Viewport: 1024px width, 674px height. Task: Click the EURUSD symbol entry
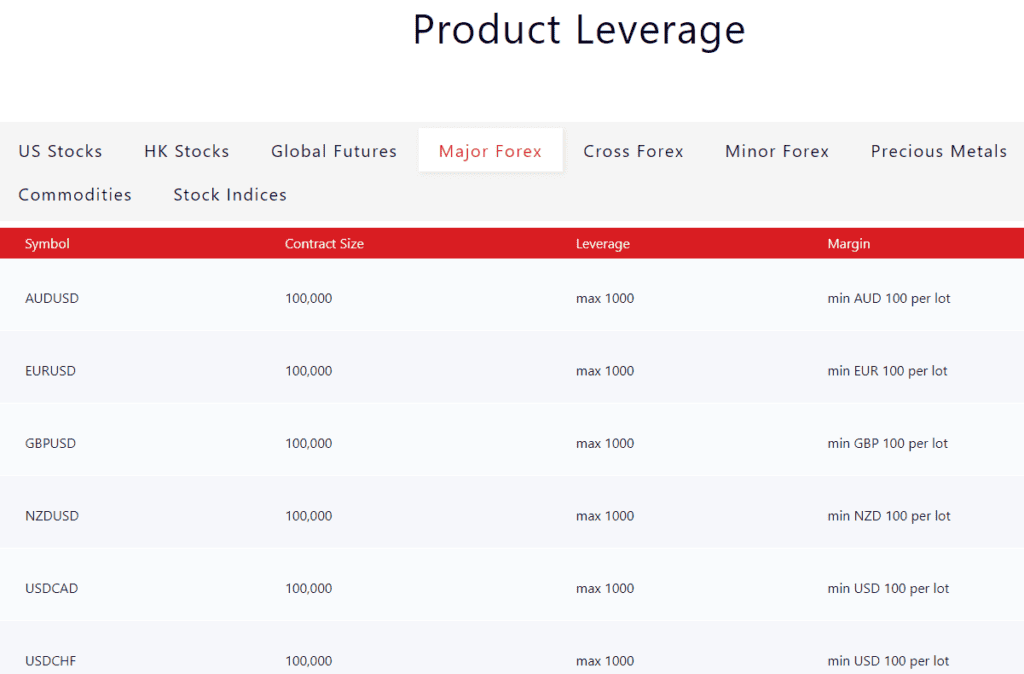coord(50,370)
